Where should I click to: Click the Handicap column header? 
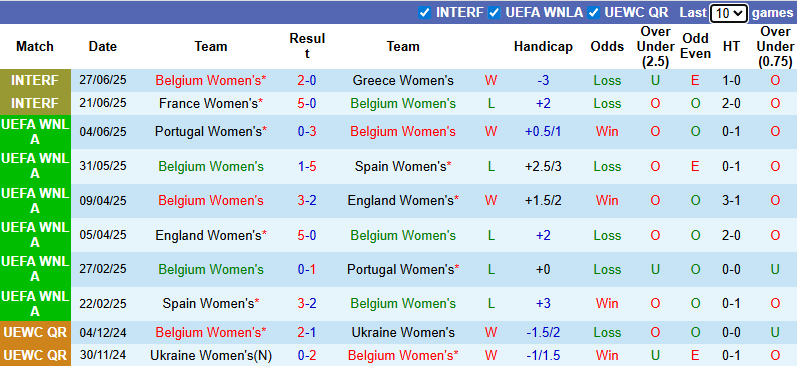(543, 46)
